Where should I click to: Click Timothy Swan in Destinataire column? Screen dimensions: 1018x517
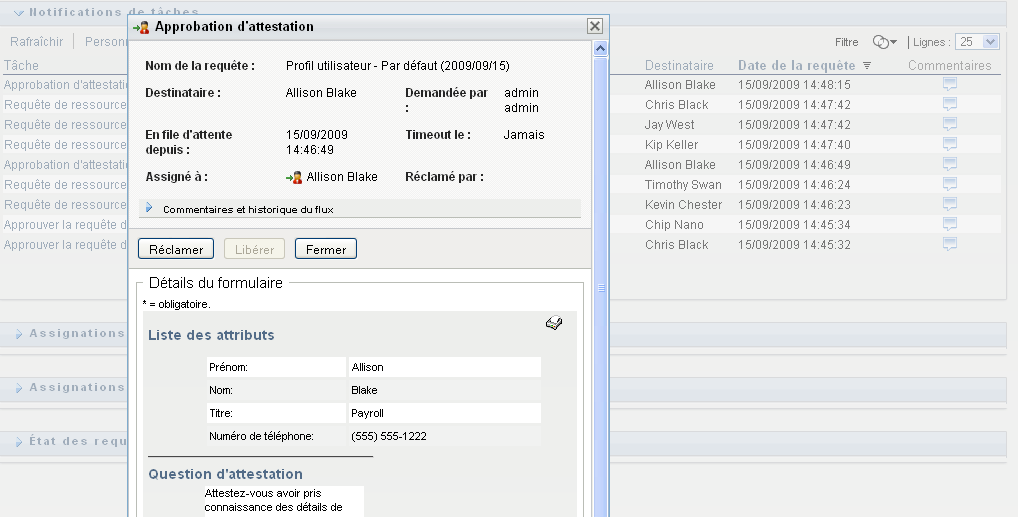point(683,184)
